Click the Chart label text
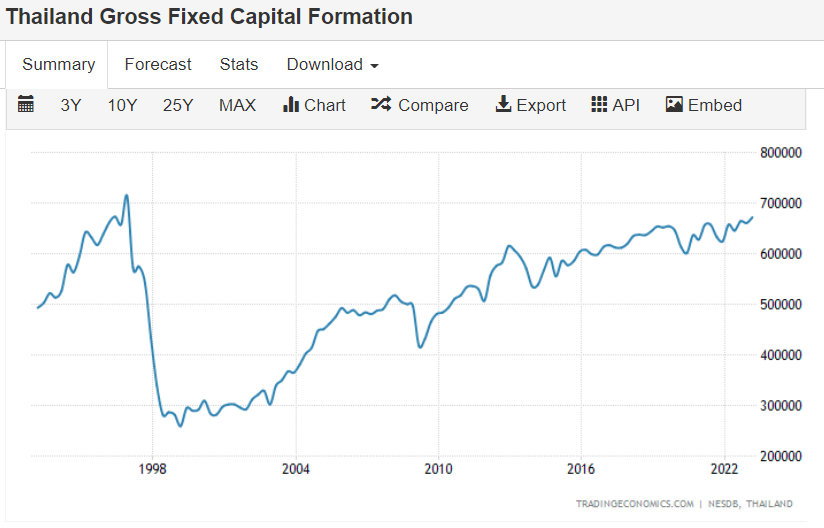The width and height of the screenshot is (824, 528). click(325, 106)
